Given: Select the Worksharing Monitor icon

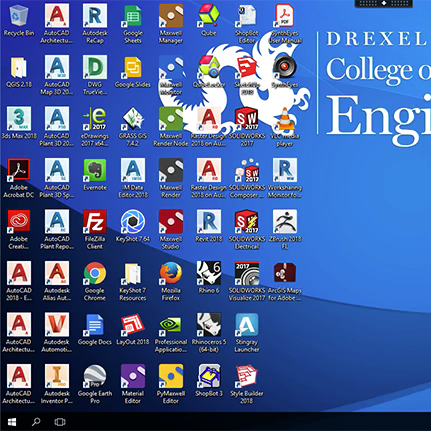Looking at the screenshot, I should tap(285, 170).
